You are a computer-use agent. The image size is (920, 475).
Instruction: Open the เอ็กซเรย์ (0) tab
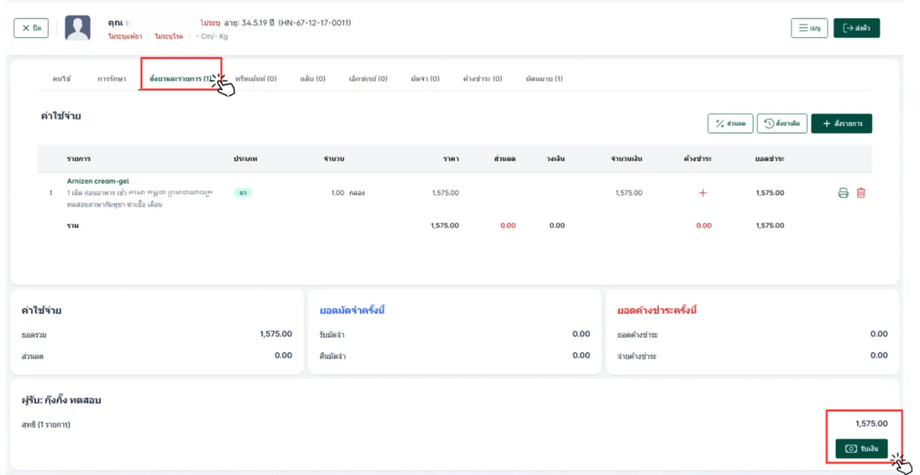pos(368,79)
